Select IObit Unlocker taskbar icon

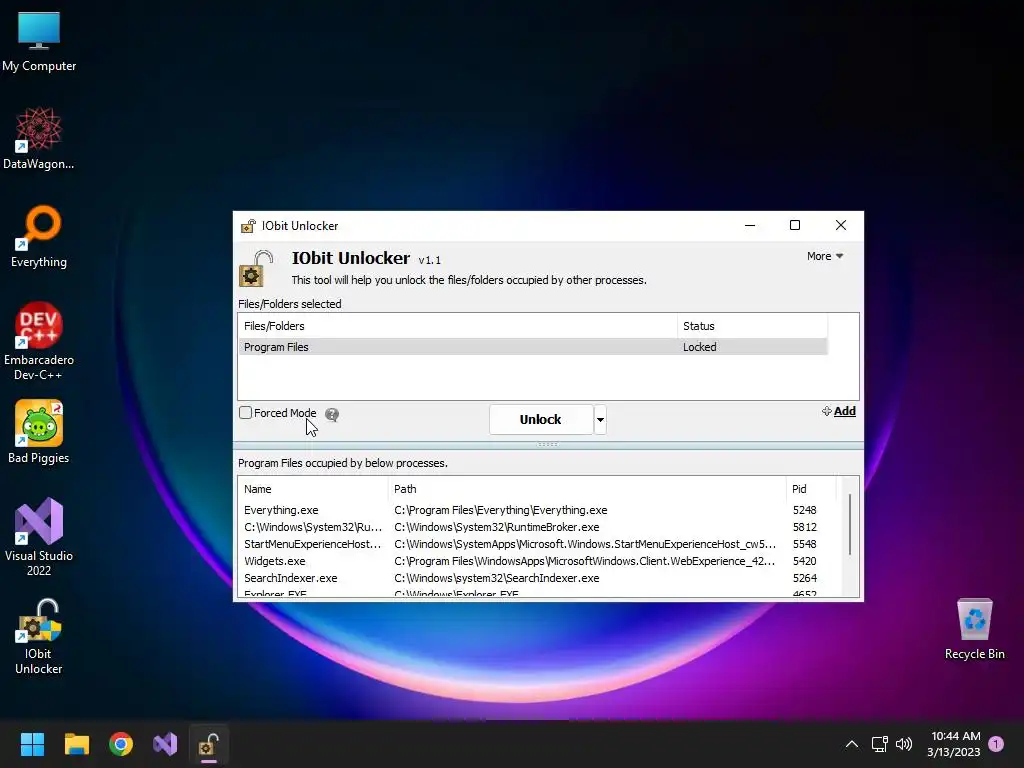(209, 744)
